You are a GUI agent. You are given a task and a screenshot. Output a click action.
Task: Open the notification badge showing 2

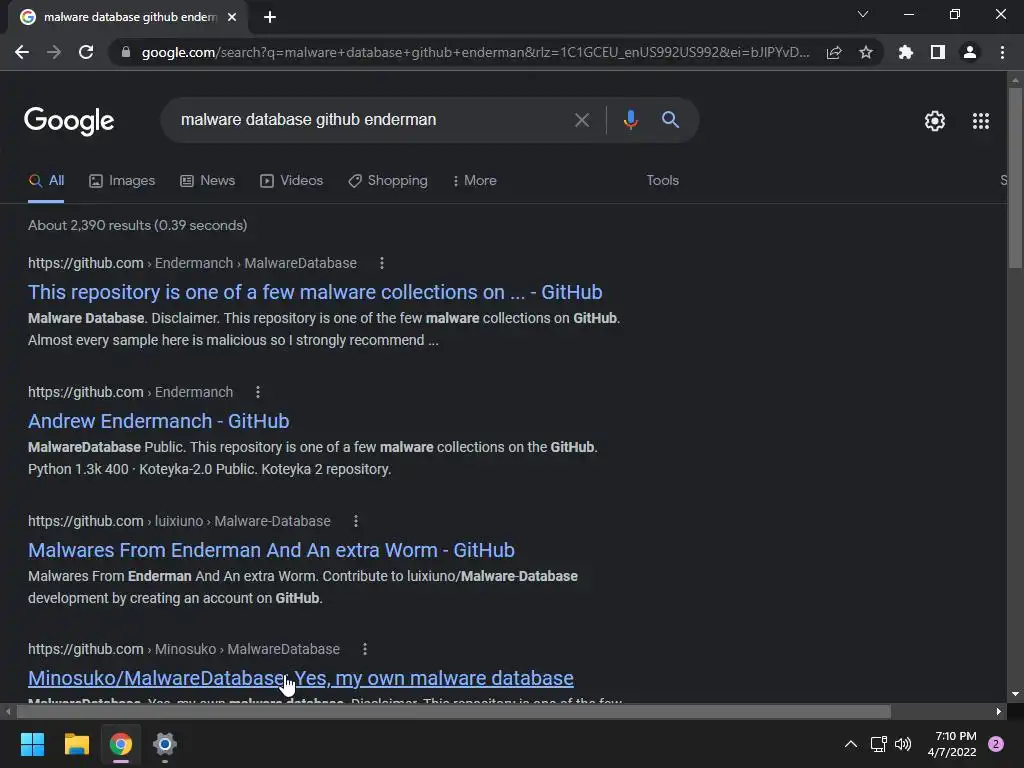pos(995,744)
